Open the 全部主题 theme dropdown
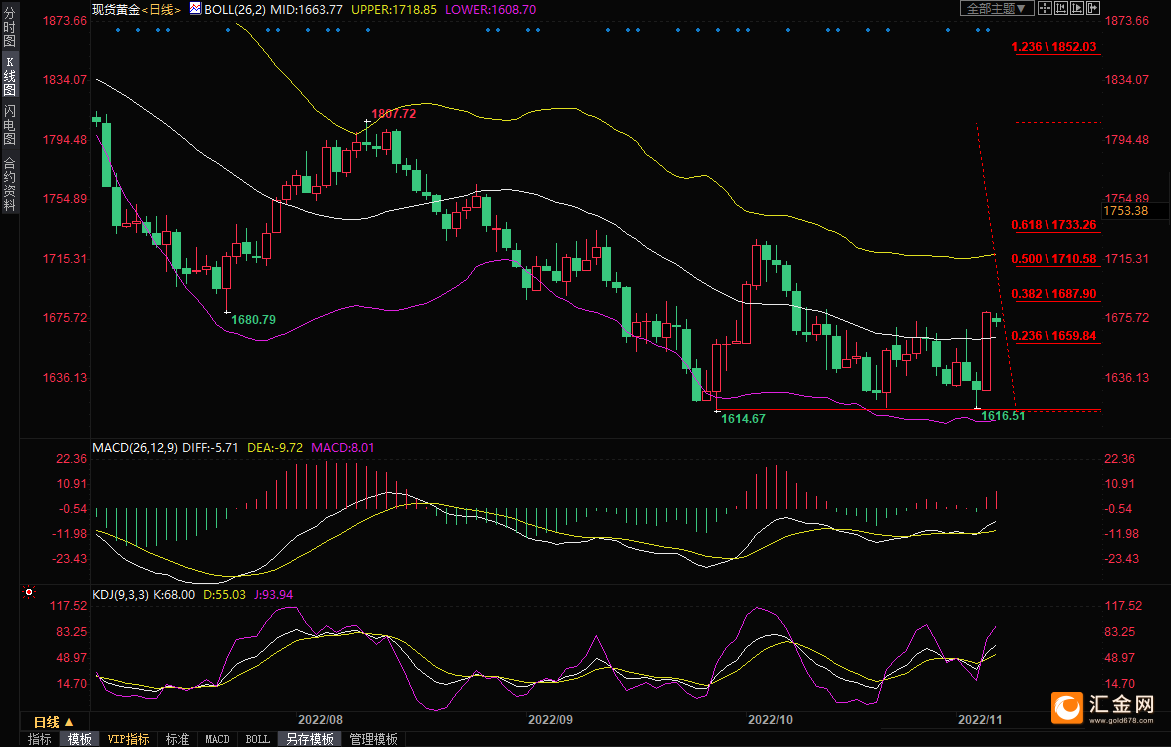 pos(997,8)
